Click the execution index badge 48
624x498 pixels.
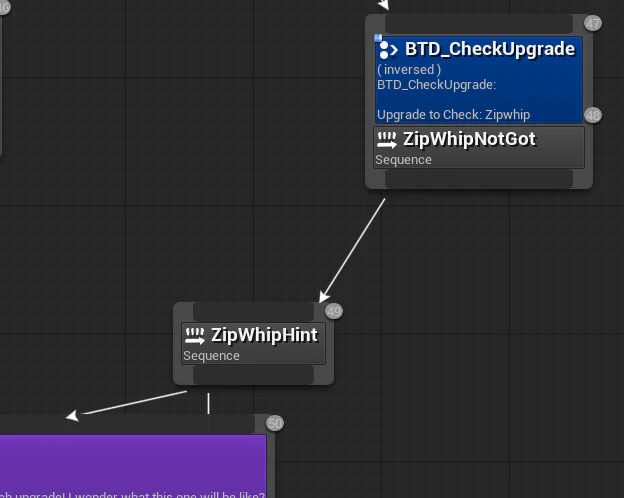593,115
